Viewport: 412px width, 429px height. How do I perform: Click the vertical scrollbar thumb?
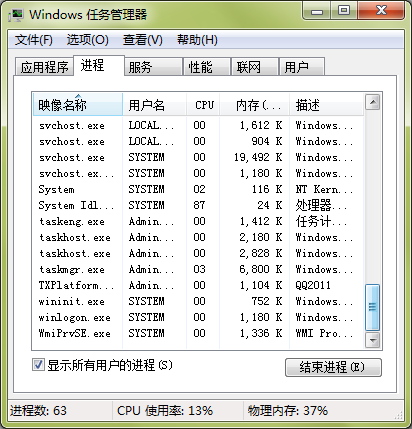(x=372, y=307)
